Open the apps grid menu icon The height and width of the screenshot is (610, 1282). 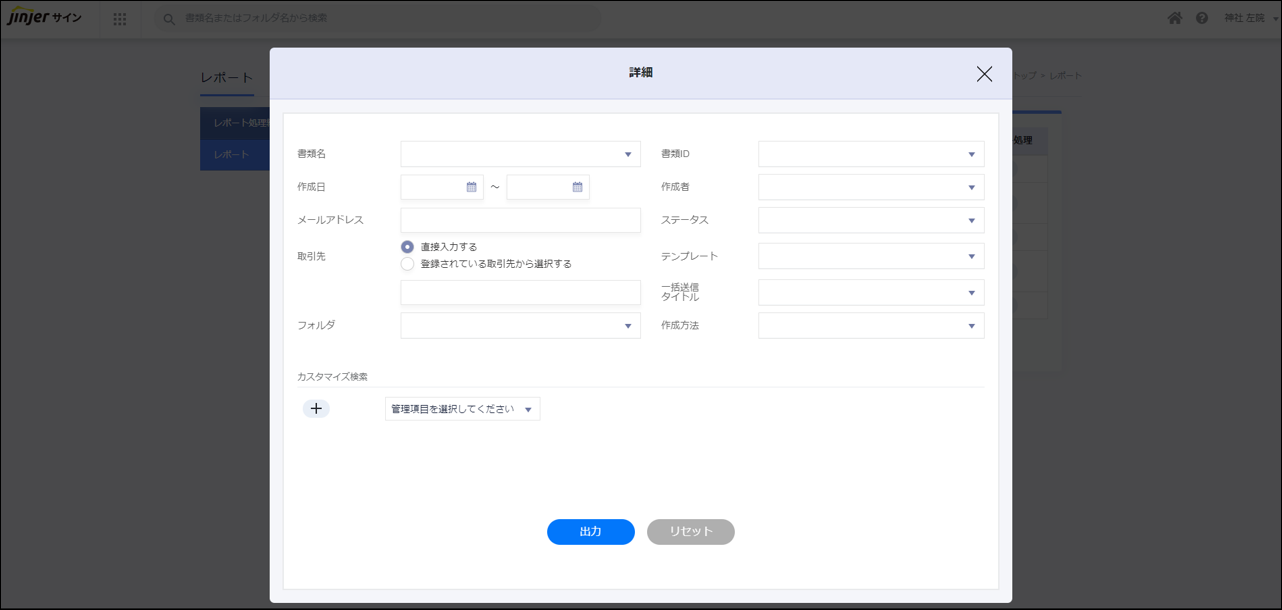point(120,19)
